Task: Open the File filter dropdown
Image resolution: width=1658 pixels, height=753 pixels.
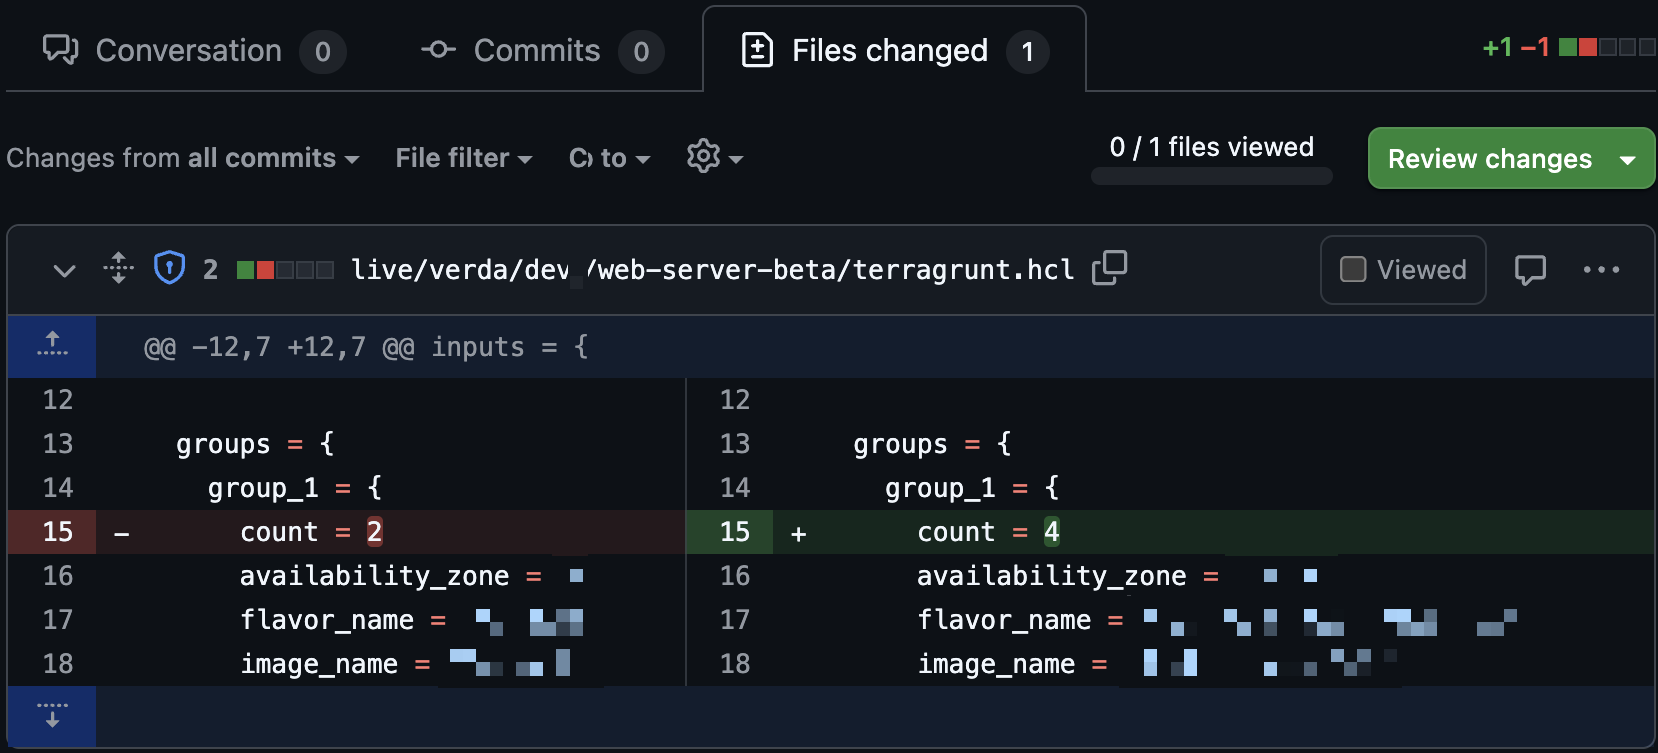Action: pos(464,158)
